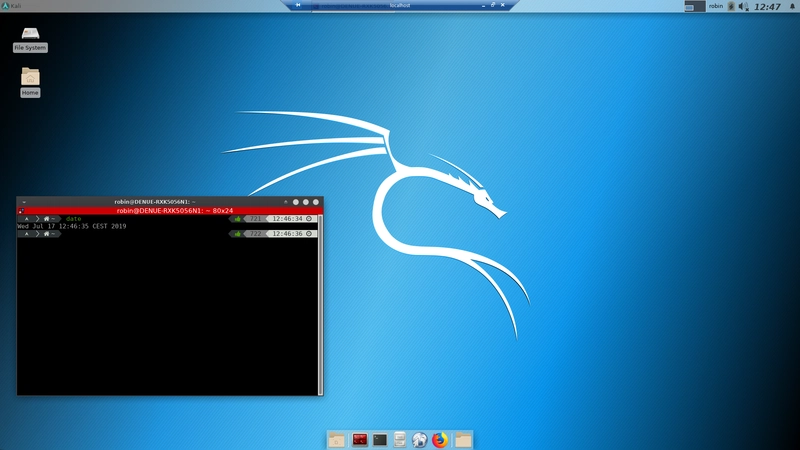The height and width of the screenshot is (450, 800).
Task: Maximize the terminal window
Action: coord(306,202)
